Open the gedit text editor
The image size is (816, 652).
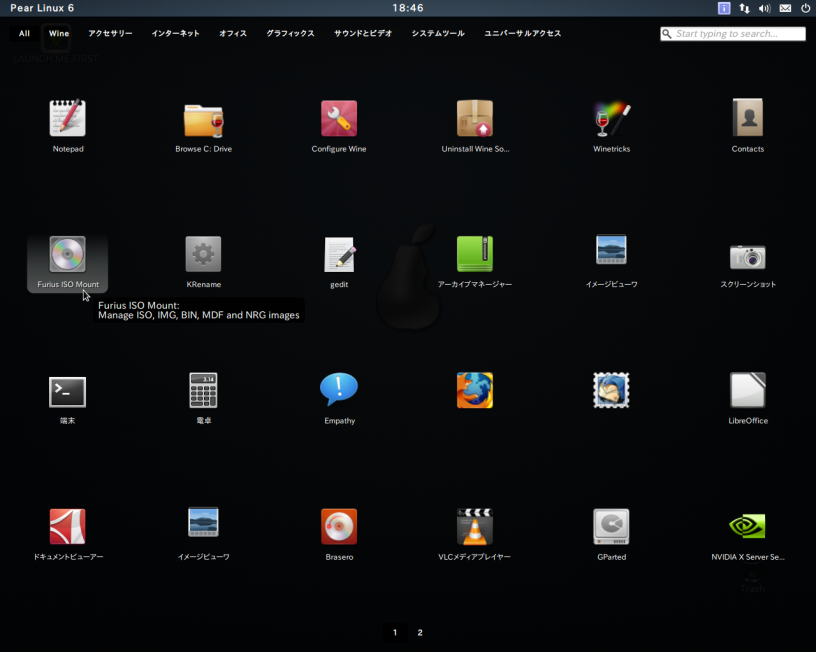coord(339,254)
